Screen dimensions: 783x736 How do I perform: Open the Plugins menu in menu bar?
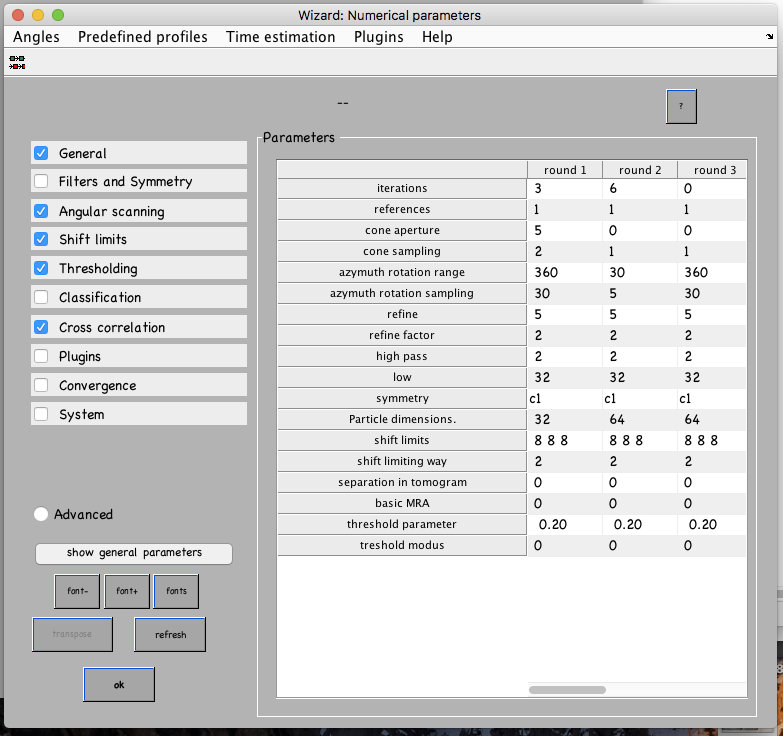379,37
